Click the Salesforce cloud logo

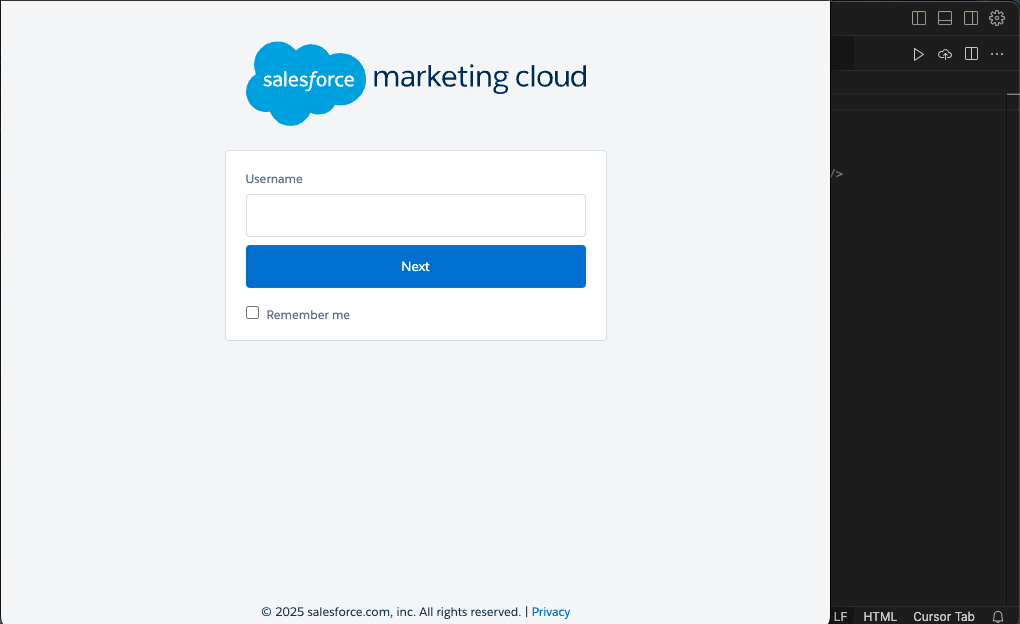coord(306,83)
